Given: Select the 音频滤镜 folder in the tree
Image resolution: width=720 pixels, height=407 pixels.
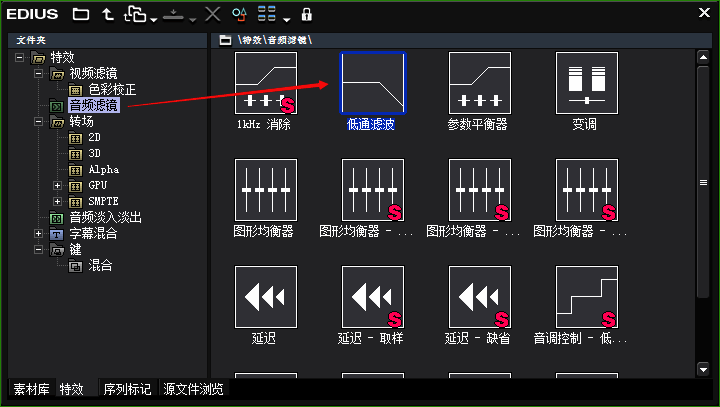Looking at the screenshot, I should coord(94,105).
